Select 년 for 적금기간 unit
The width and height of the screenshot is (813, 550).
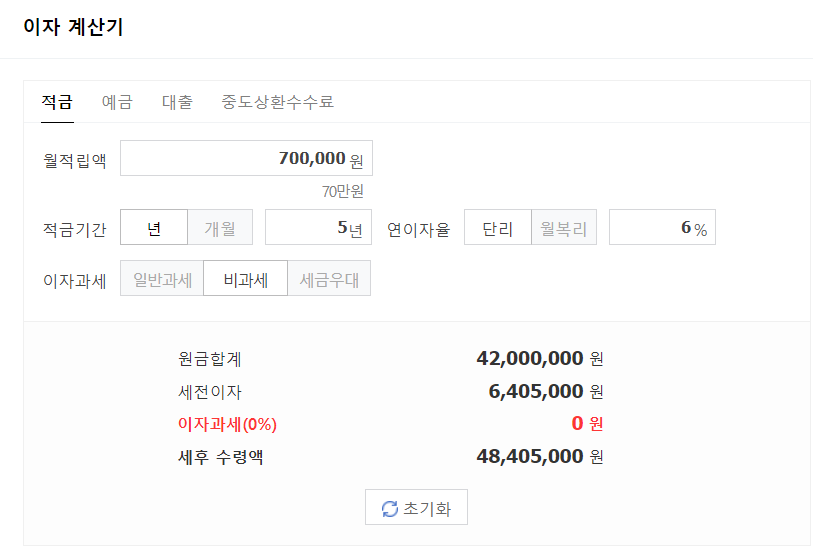(154, 227)
